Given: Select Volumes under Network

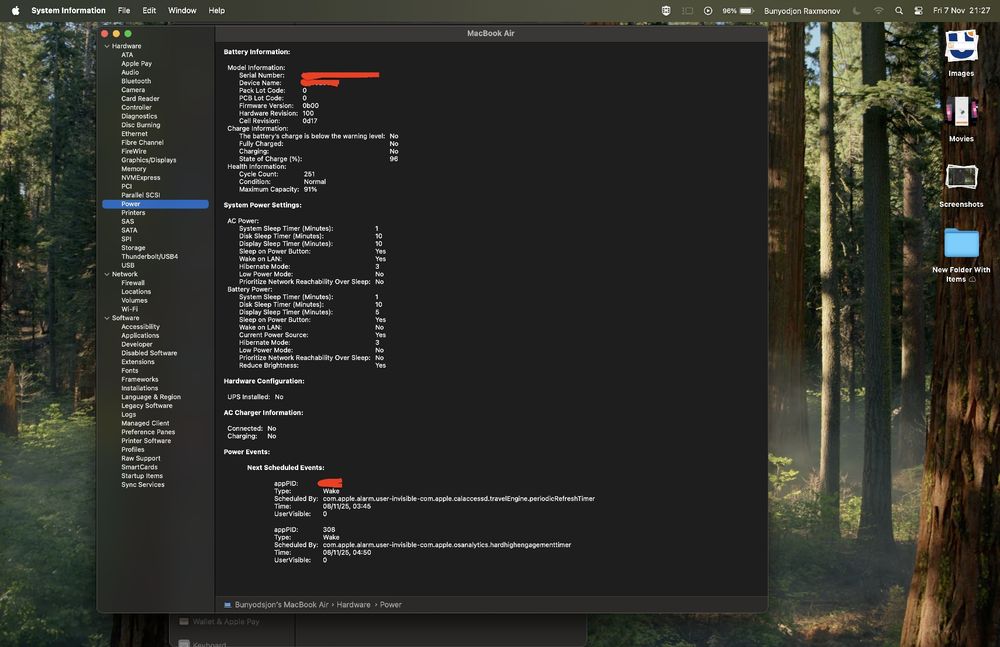Looking at the screenshot, I should [134, 301].
